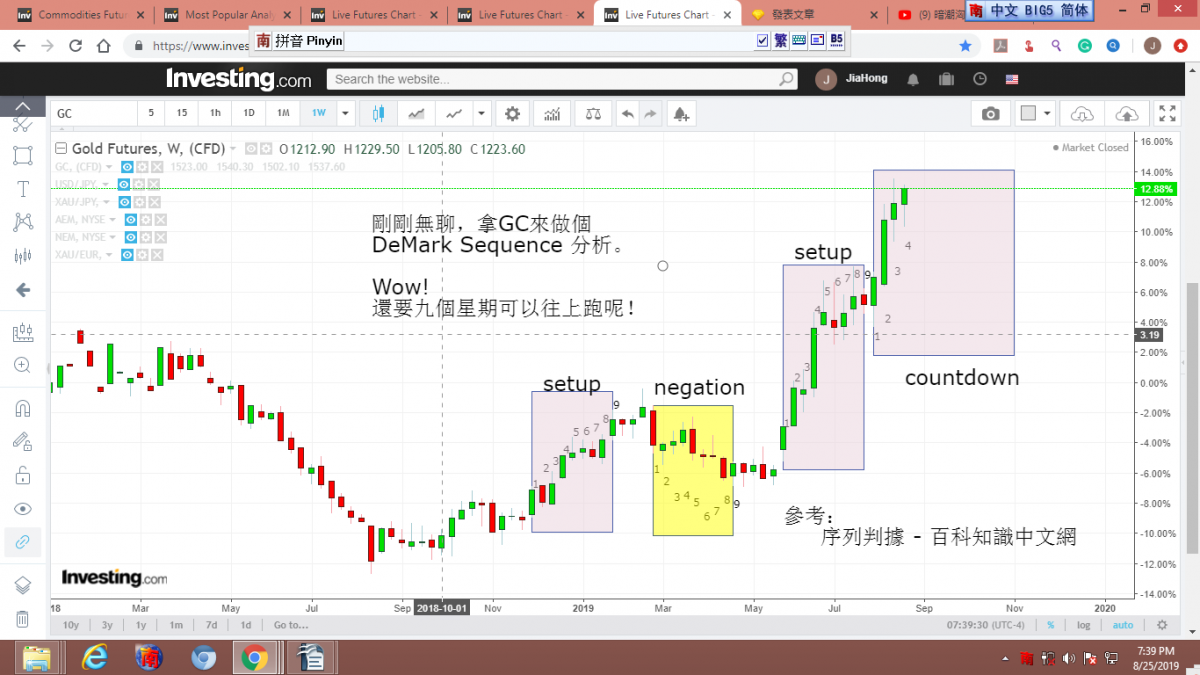The width and height of the screenshot is (1200, 675).
Task: Select the pattern drawing tool
Action: pos(22,222)
